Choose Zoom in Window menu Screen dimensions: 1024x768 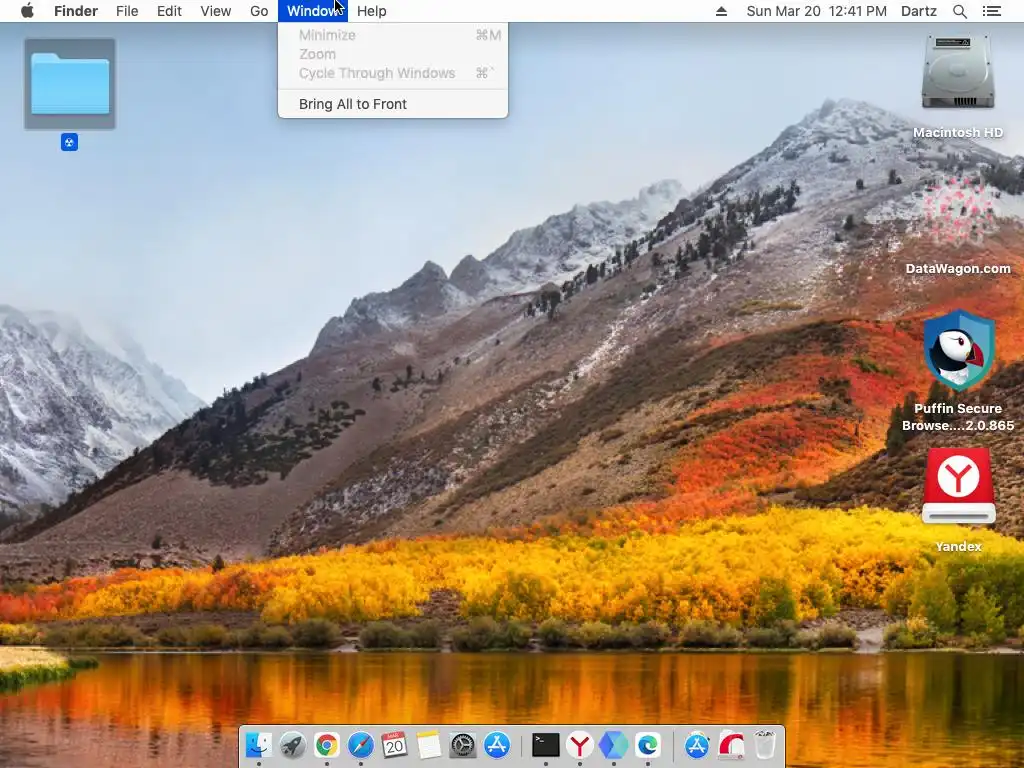coord(392,54)
